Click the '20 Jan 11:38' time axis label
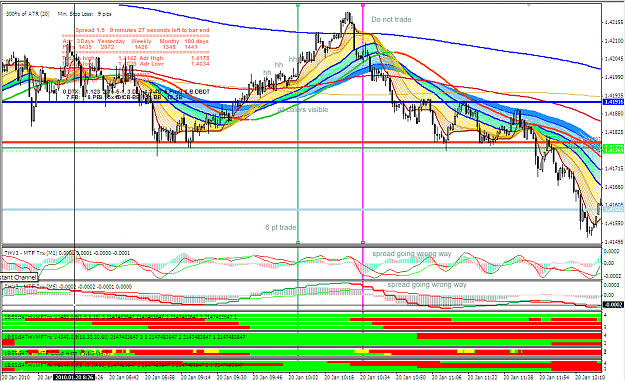This screenshot has width=625, height=381. (519, 377)
